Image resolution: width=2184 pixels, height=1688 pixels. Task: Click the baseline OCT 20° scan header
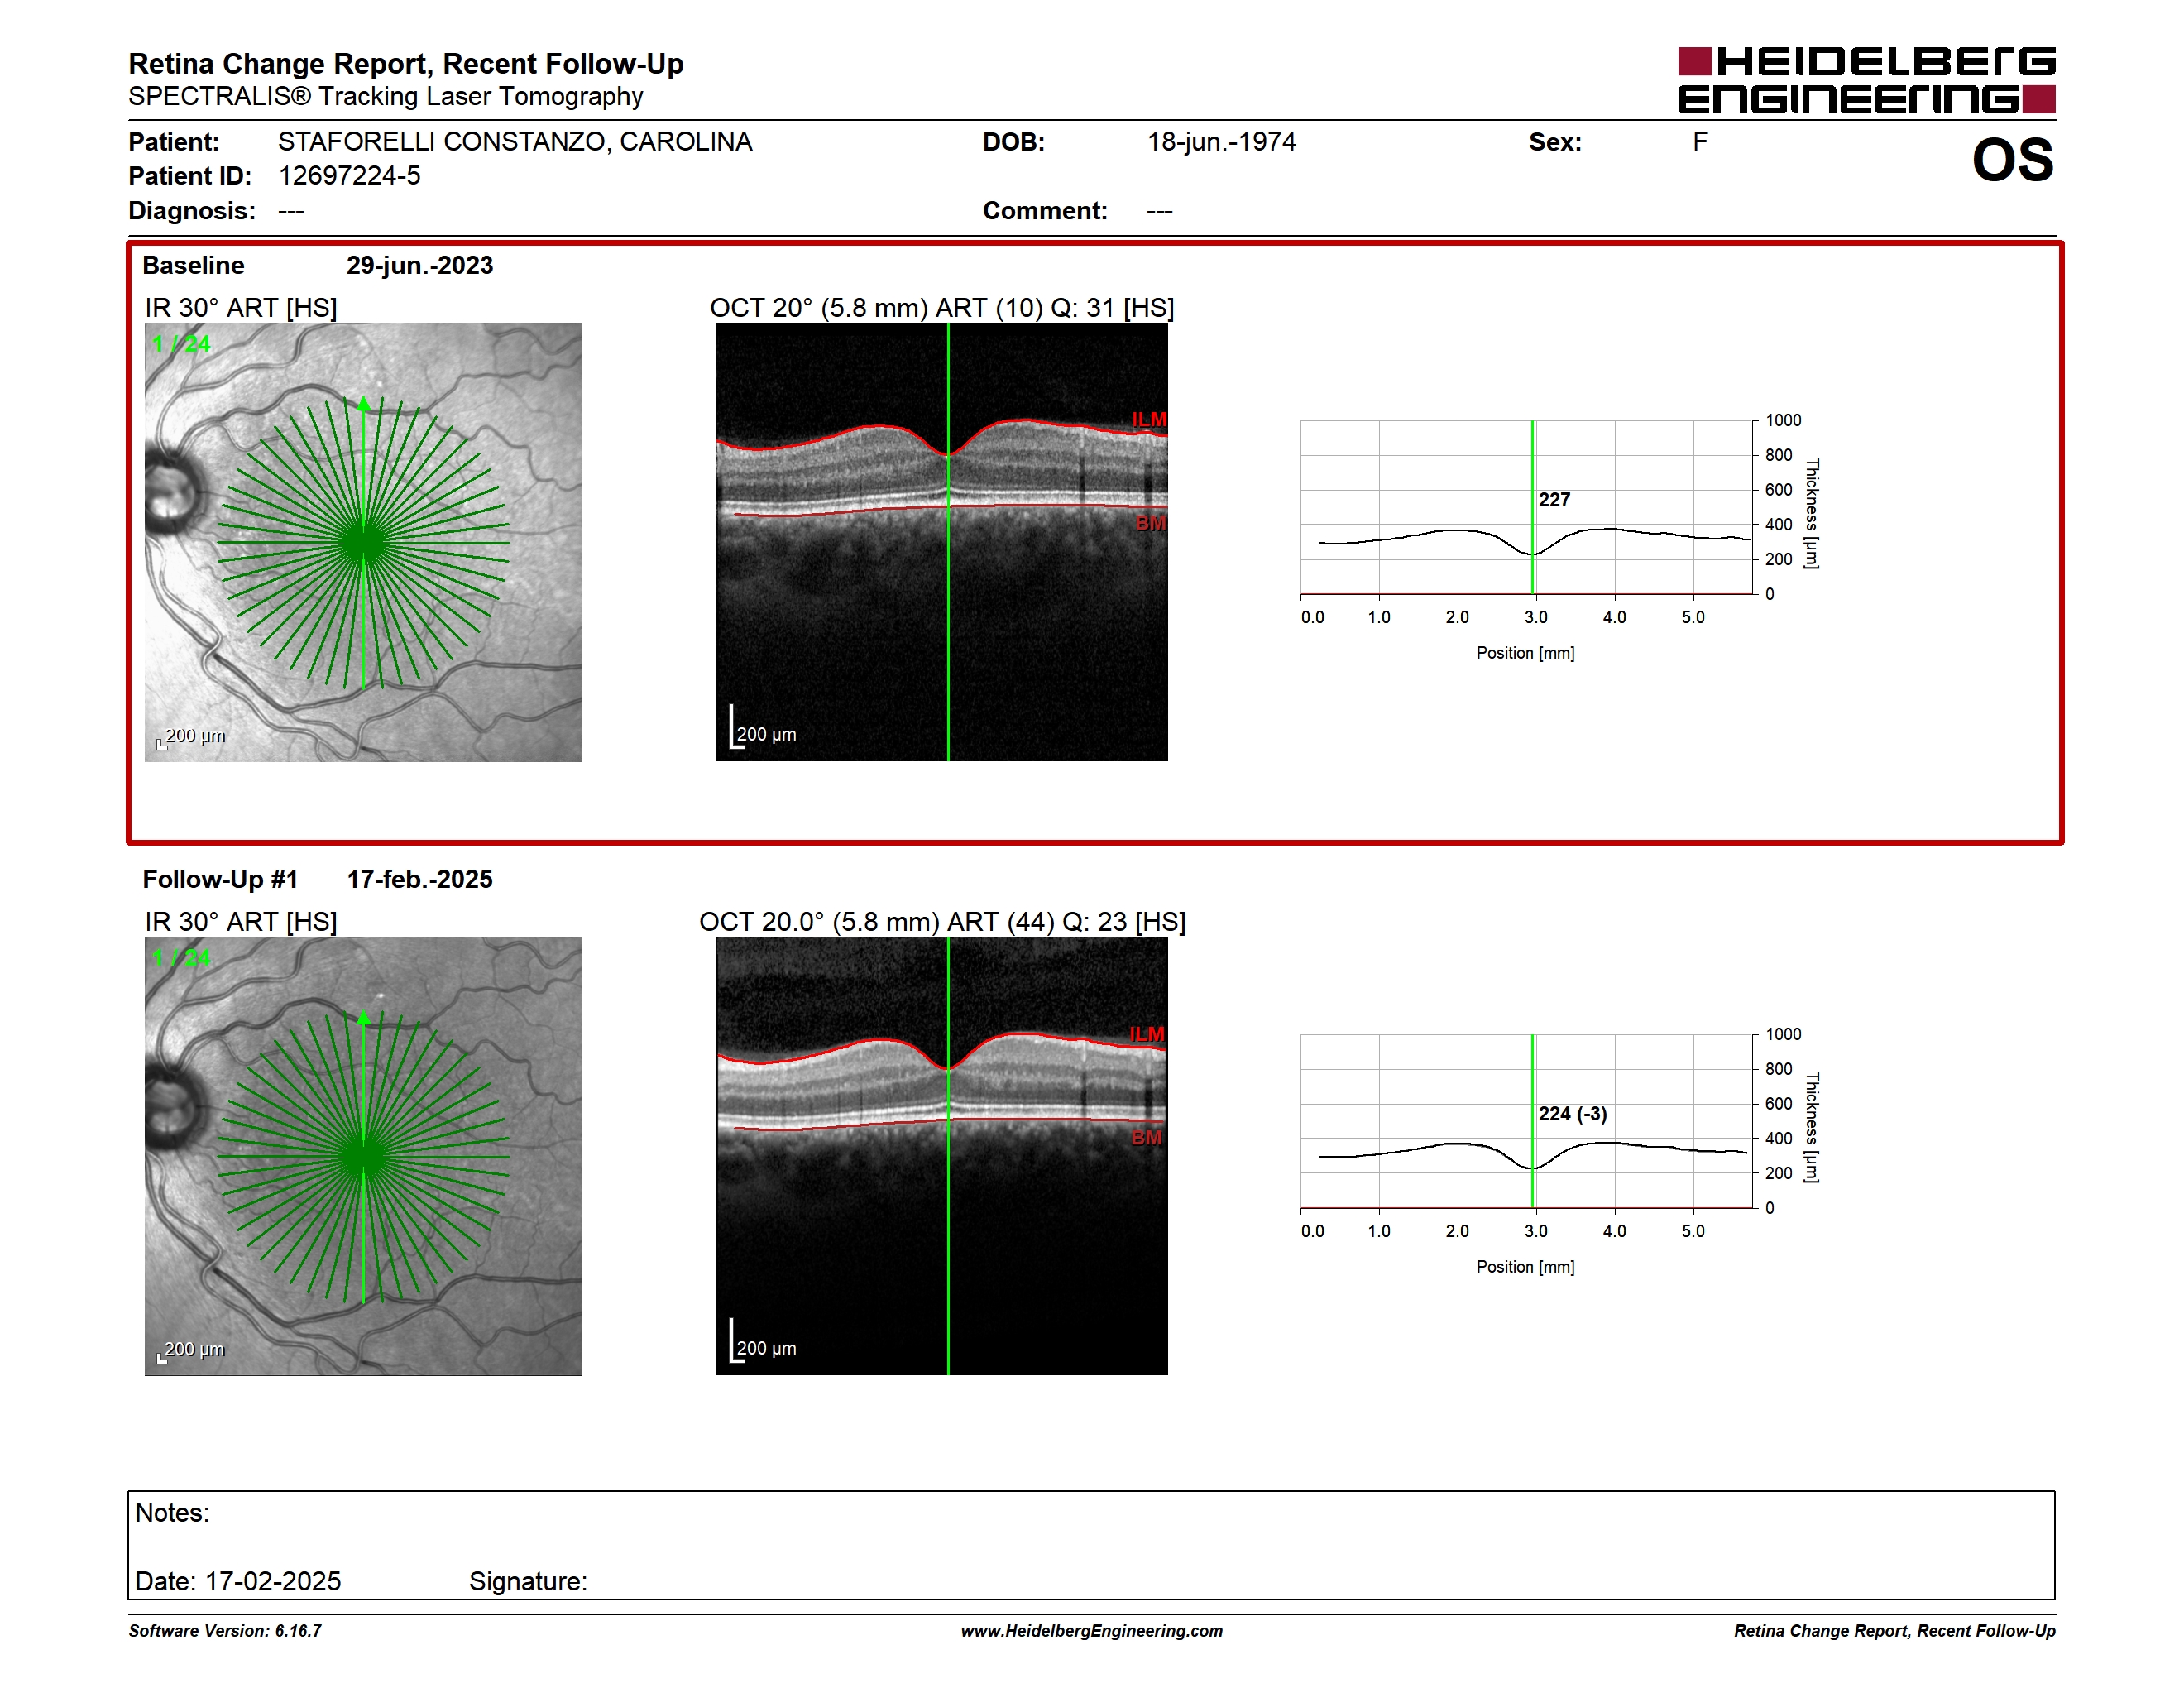click(x=942, y=308)
